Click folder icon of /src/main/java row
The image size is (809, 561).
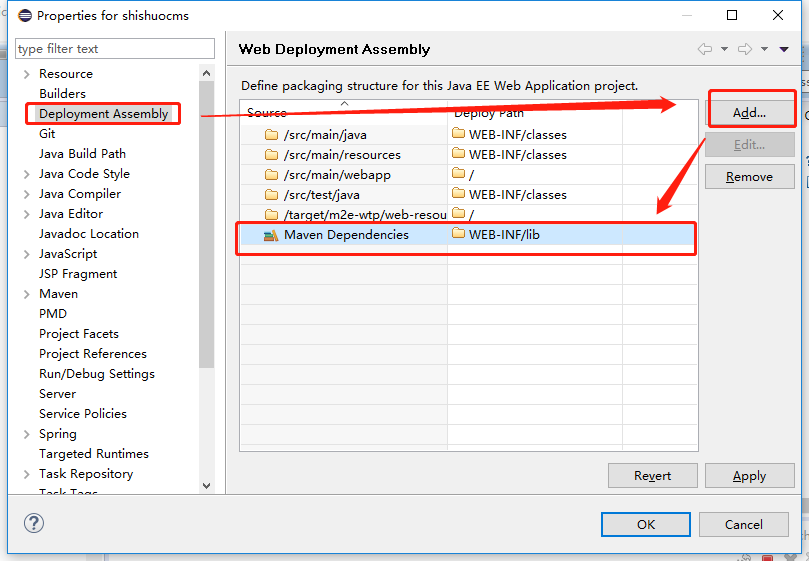coord(271,135)
